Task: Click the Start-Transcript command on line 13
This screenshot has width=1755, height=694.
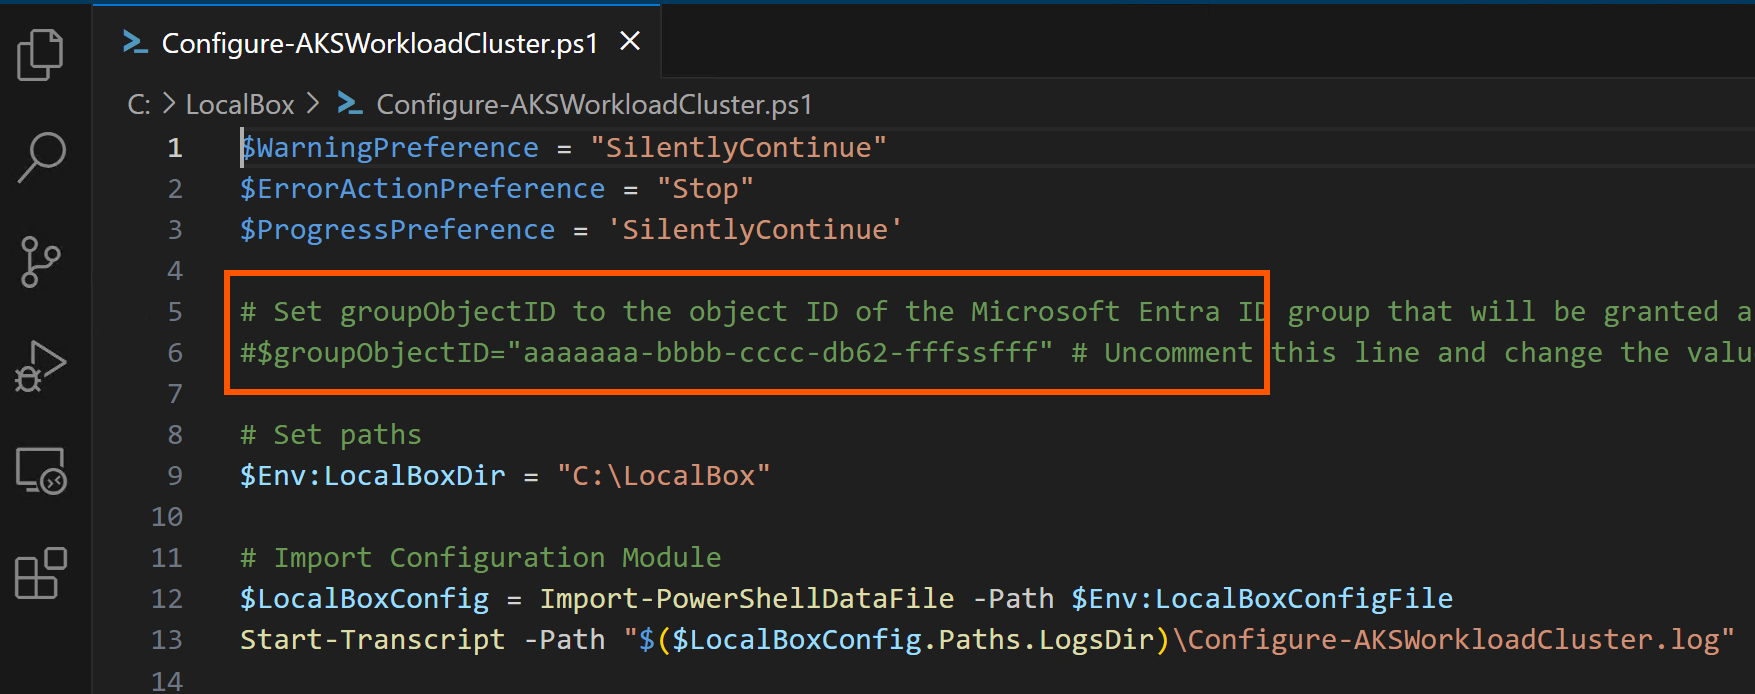Action: pos(372,640)
